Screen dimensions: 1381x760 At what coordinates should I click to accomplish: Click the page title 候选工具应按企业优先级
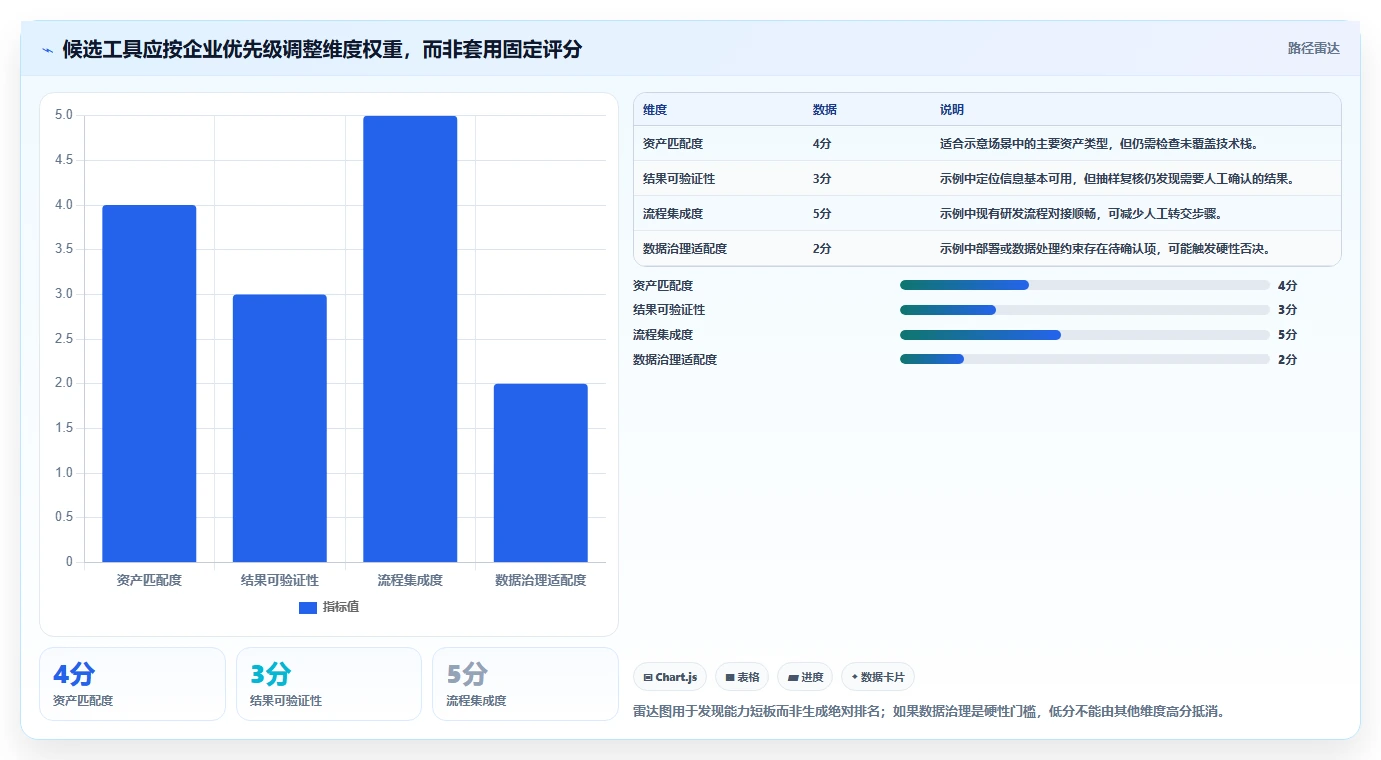[x=322, y=49]
